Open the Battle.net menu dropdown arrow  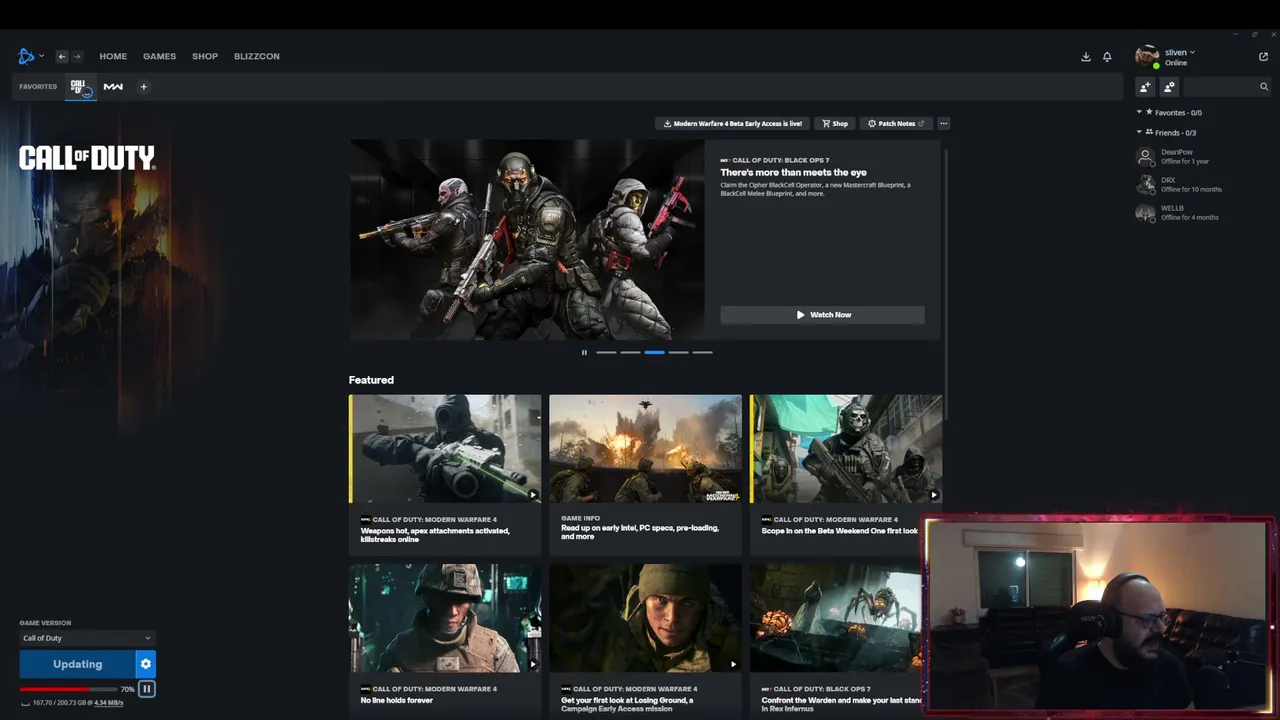[x=41, y=56]
